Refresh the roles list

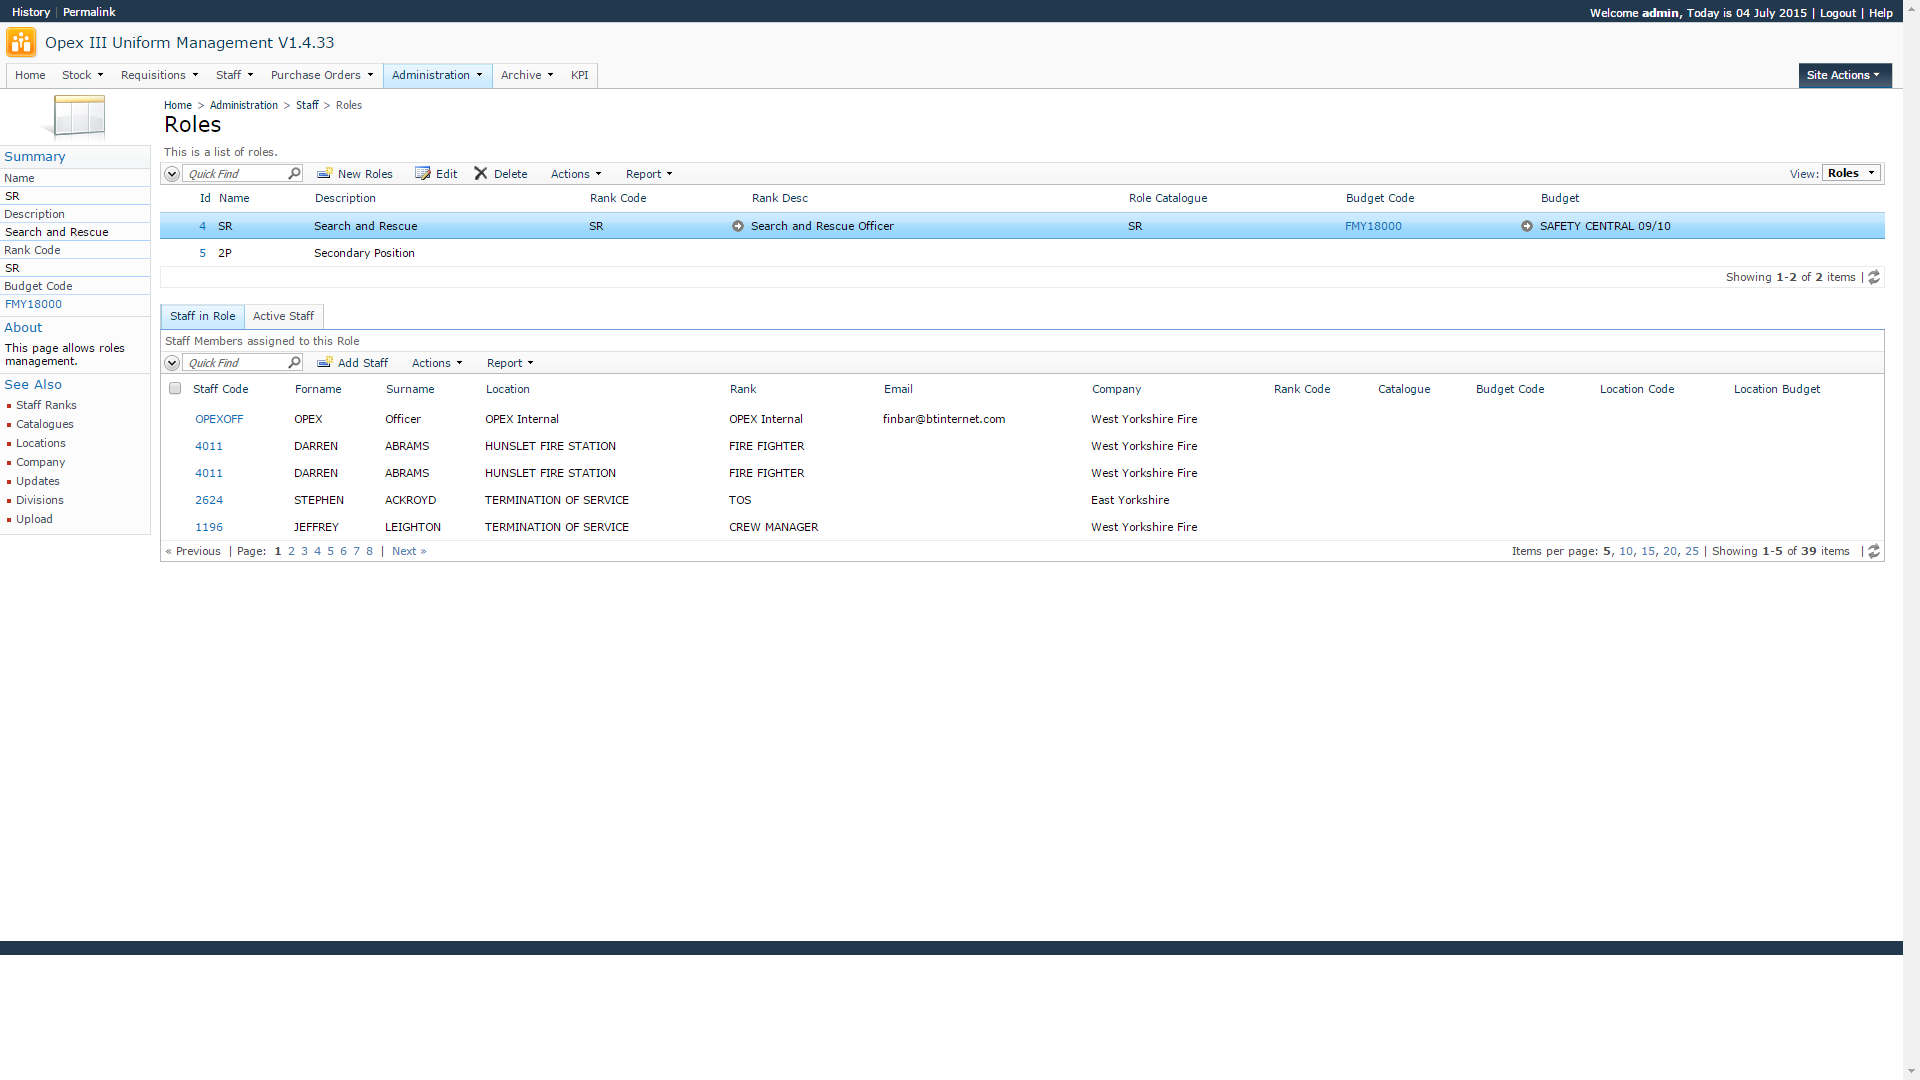point(1874,277)
